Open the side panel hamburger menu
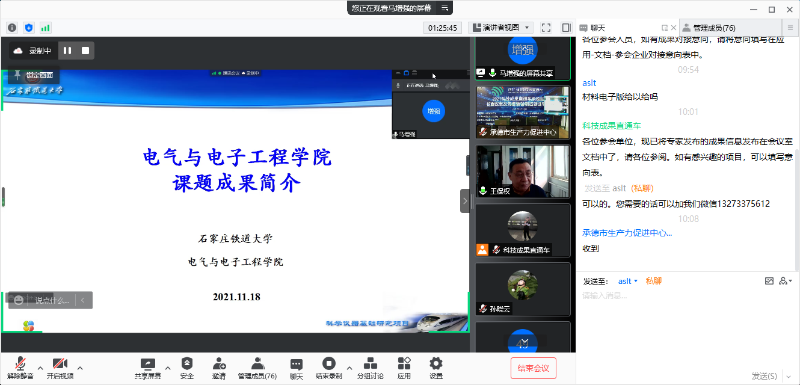 point(790,28)
